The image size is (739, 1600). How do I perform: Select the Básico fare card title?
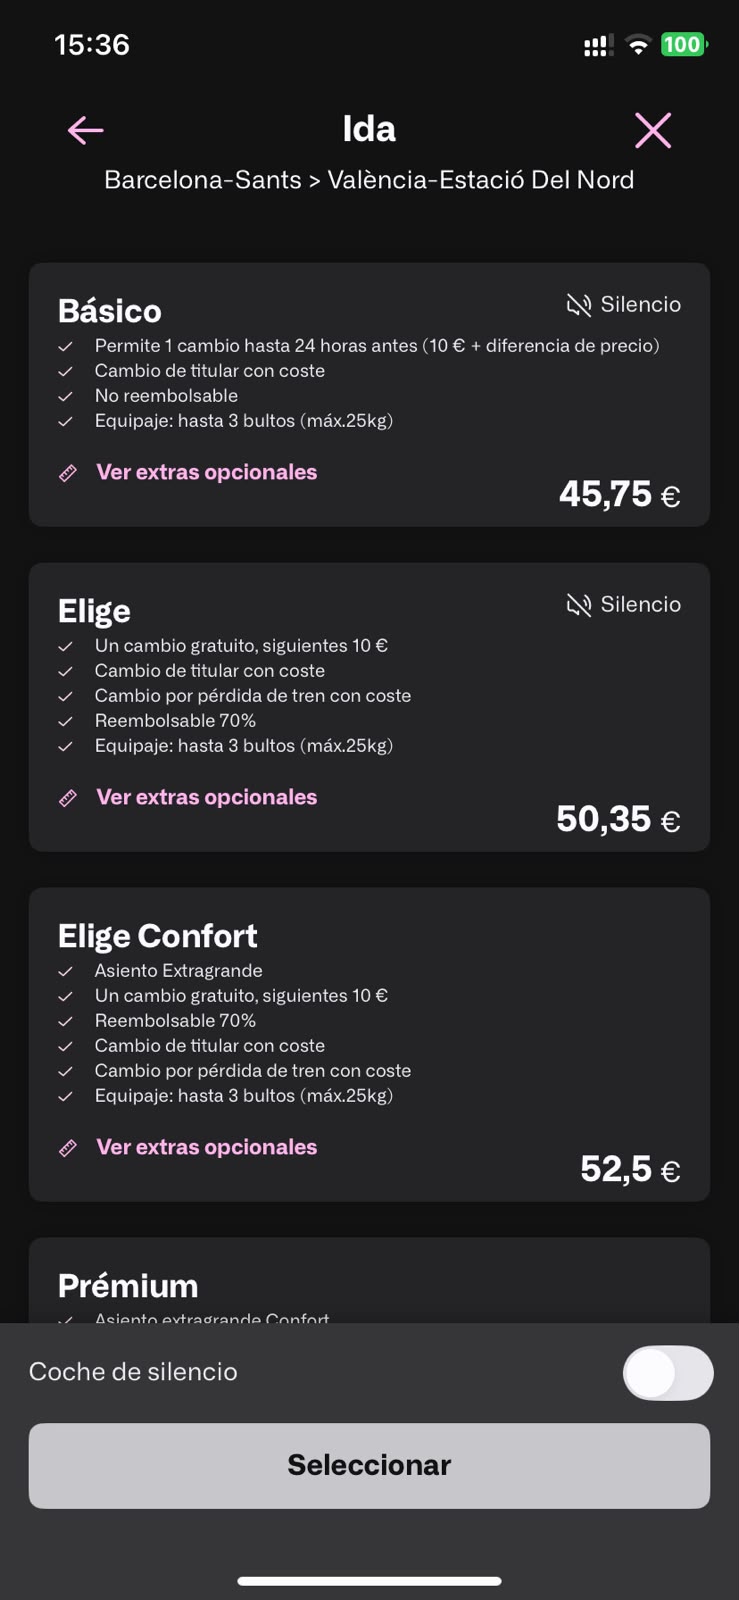[x=110, y=311]
